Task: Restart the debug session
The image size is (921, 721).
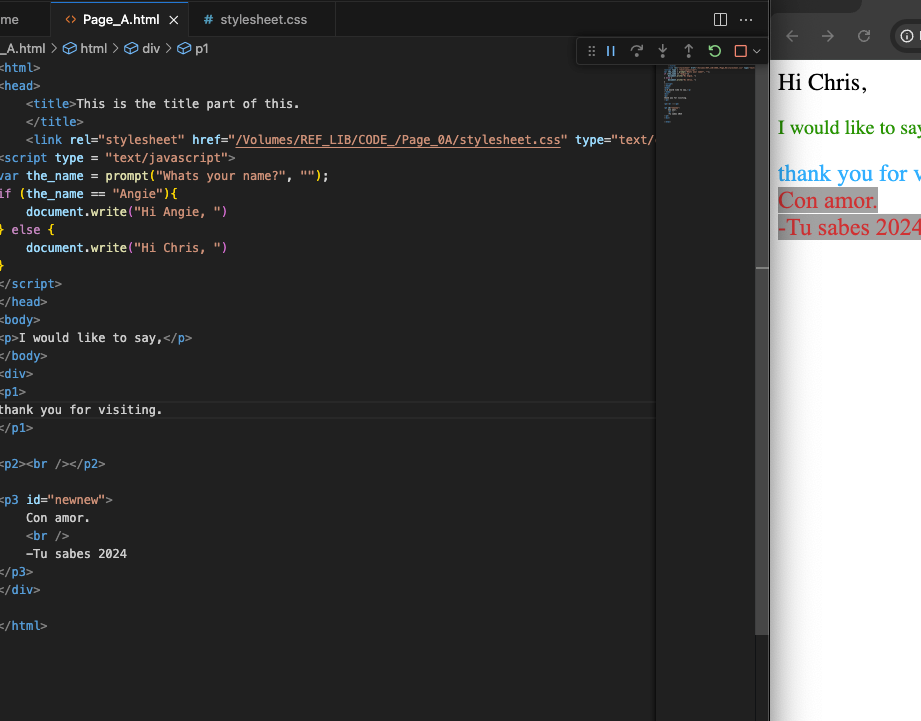Action: [x=714, y=51]
